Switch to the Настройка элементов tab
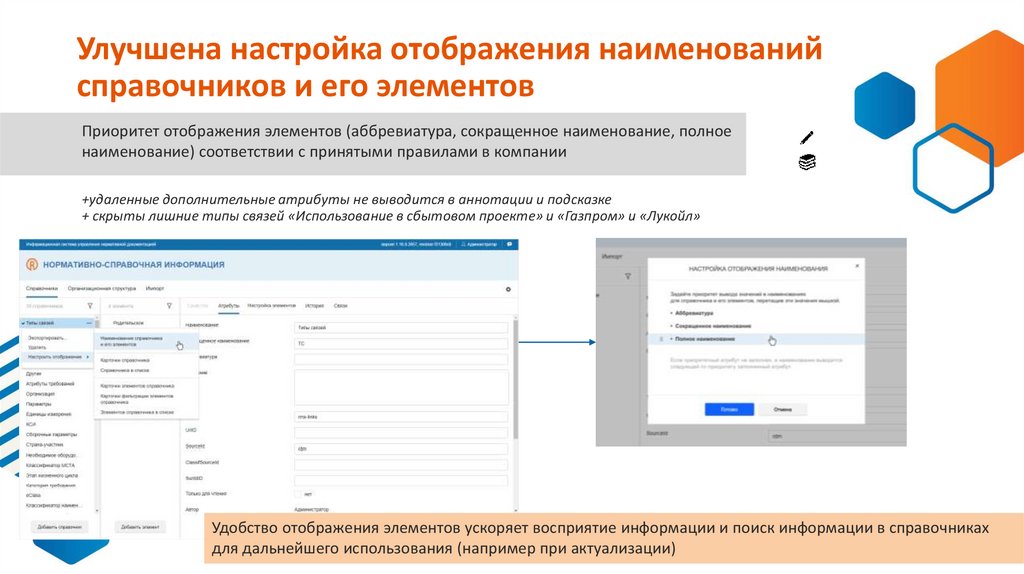Image resolution: width=1024 pixels, height=574 pixels. [272, 306]
